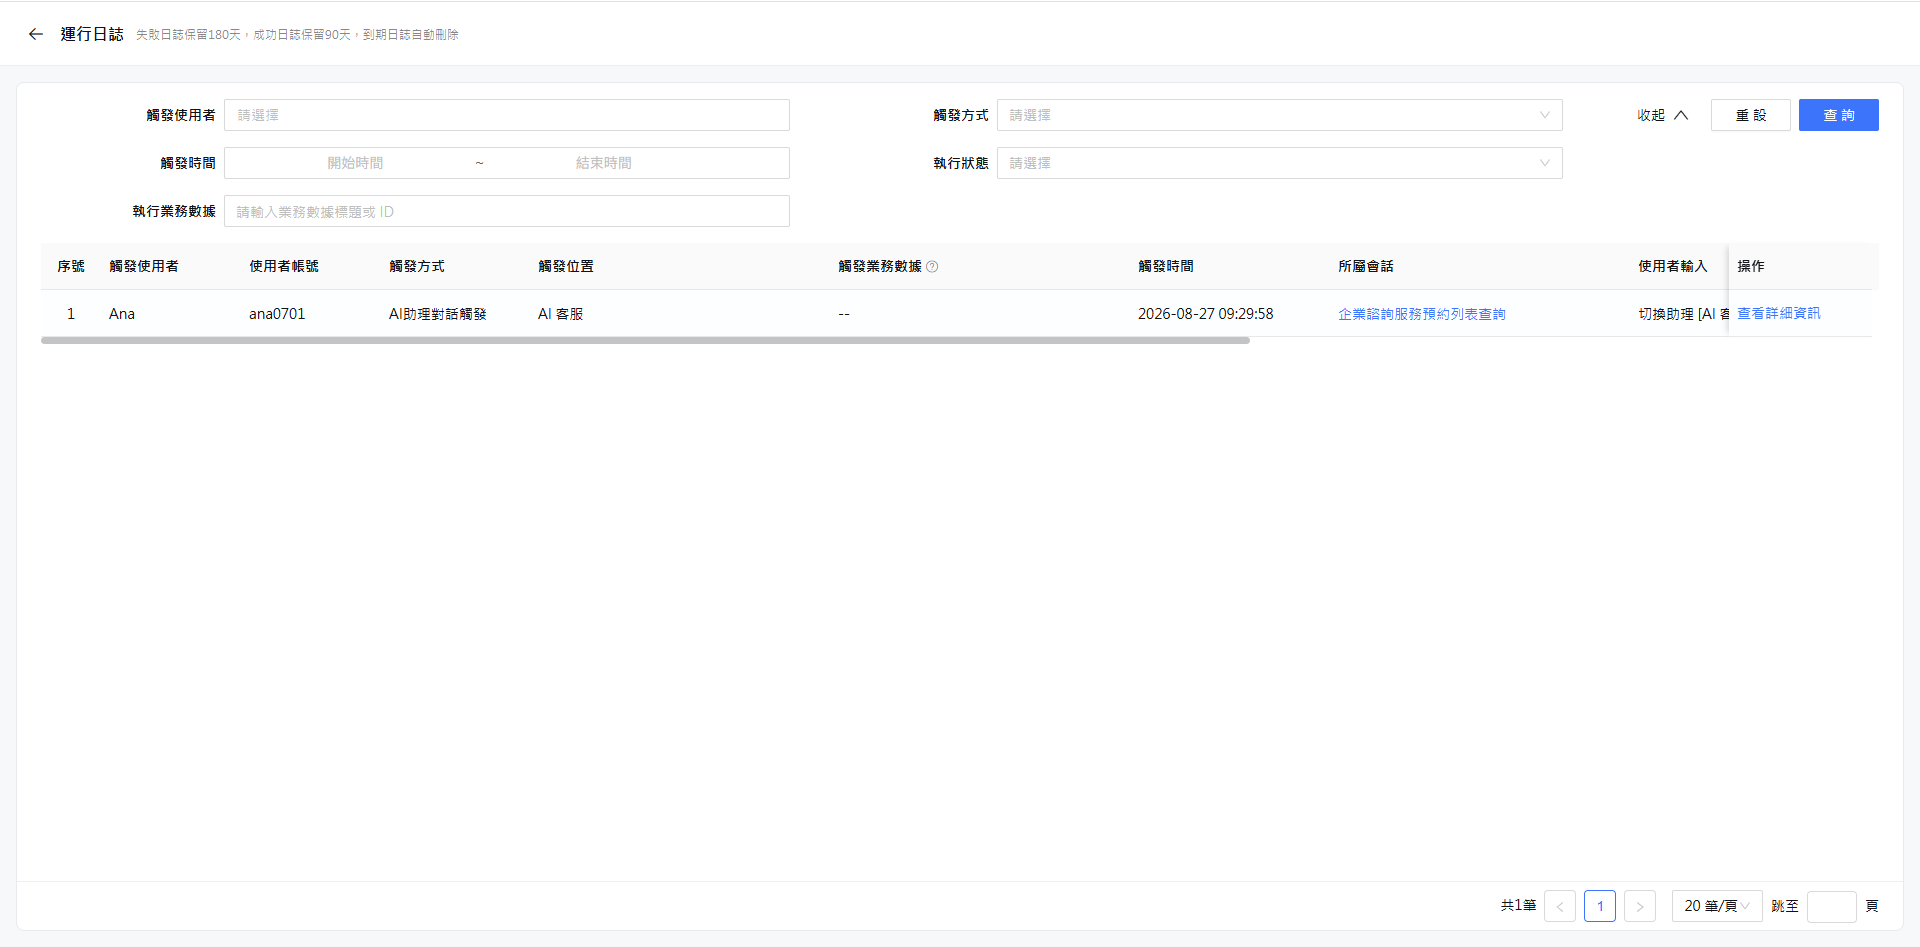Click the 操作 column header
The height and width of the screenshot is (947, 1920).
[1750, 266]
